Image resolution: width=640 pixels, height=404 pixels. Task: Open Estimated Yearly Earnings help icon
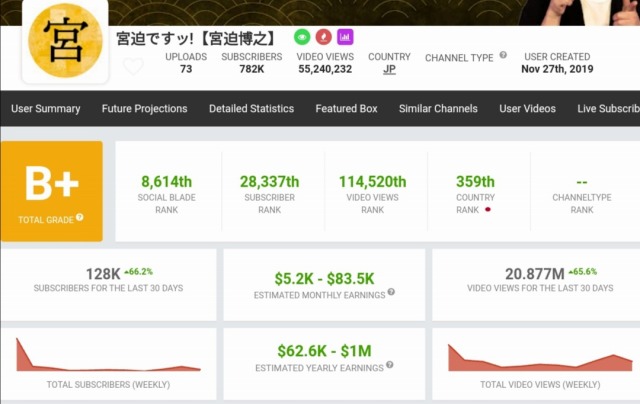click(x=390, y=365)
